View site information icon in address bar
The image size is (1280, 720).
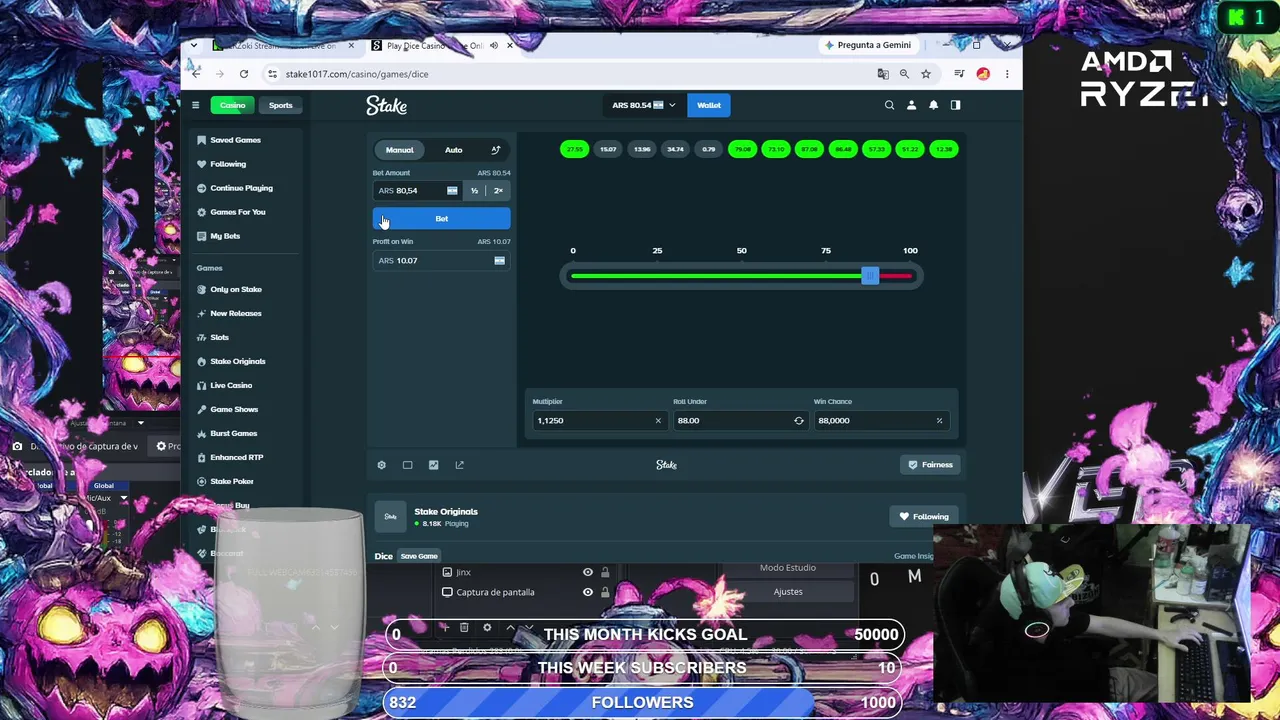(x=272, y=74)
